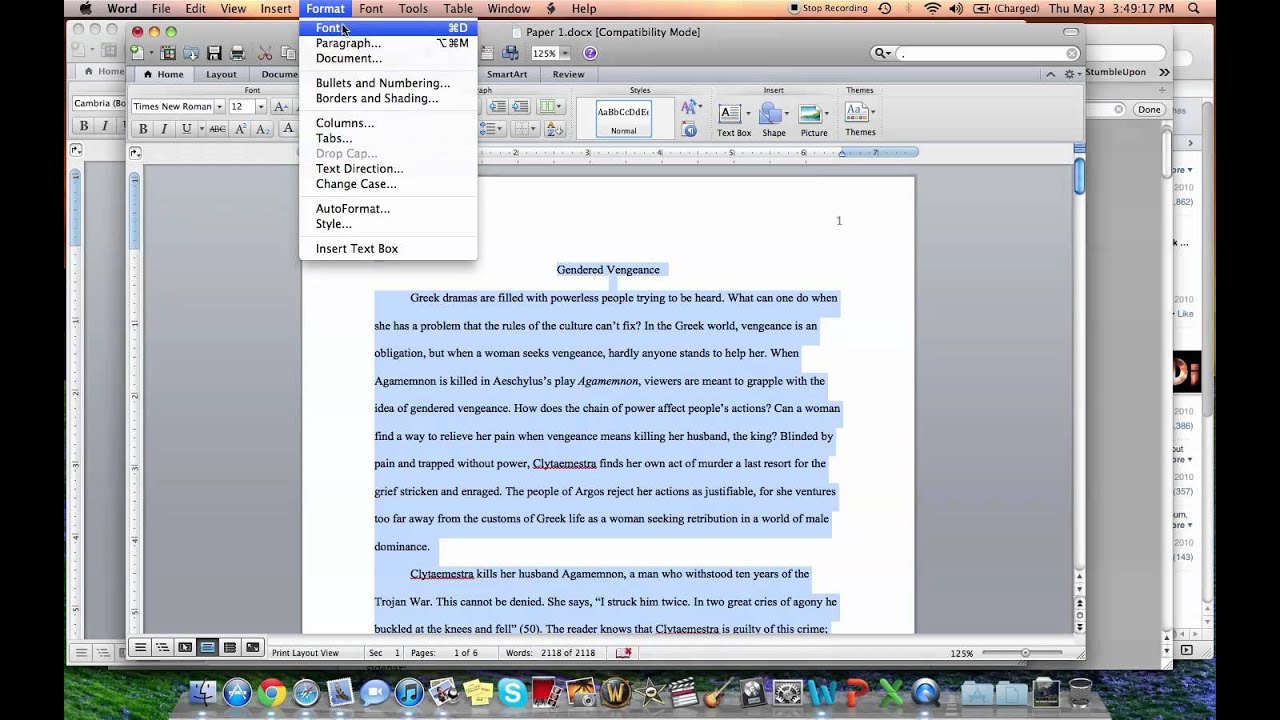Click the Picture insert icon
Image resolution: width=1280 pixels, height=720 pixels.
(x=814, y=119)
